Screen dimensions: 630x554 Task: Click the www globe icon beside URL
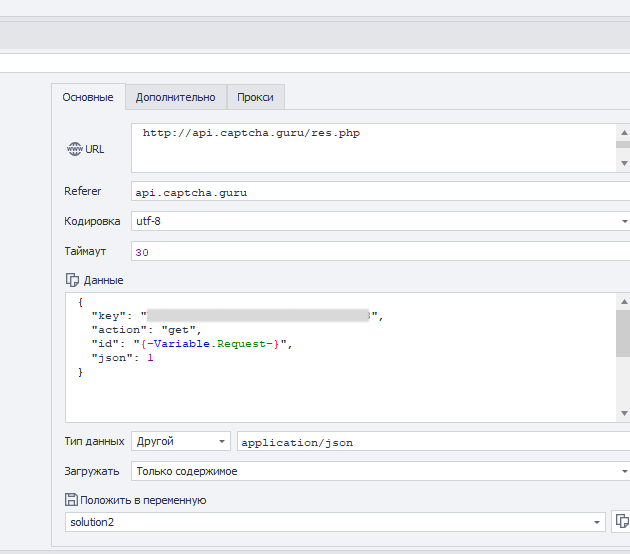coord(74,149)
